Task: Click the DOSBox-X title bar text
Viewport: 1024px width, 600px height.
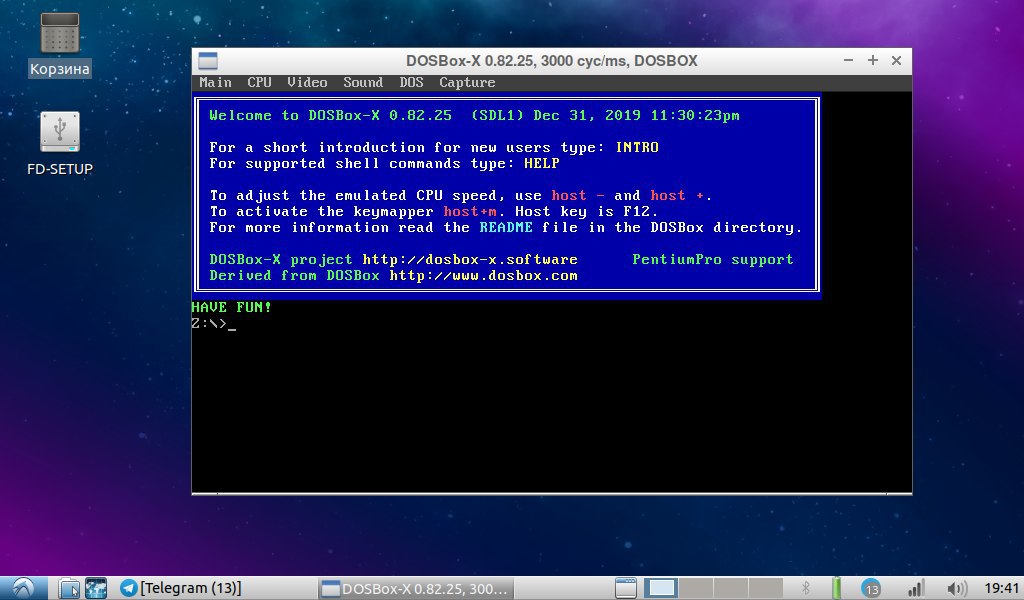Action: click(x=551, y=61)
